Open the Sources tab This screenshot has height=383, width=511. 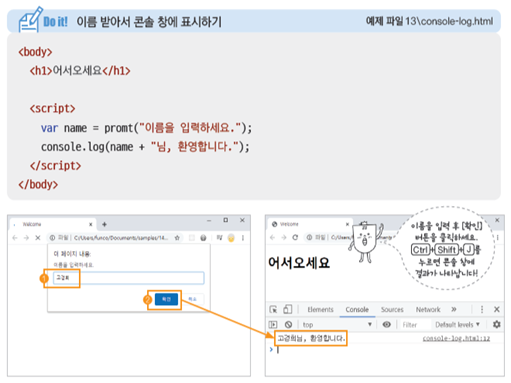pos(392,310)
